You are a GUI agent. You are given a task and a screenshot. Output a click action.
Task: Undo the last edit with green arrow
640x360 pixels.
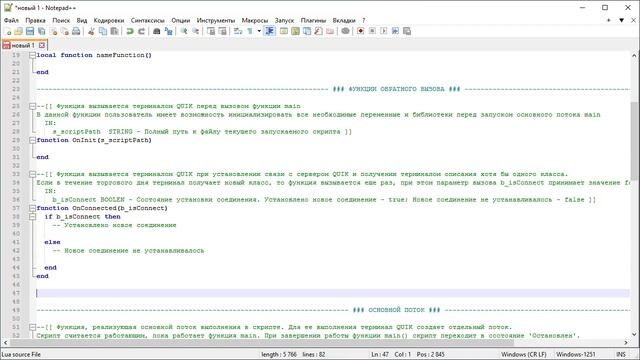[130, 31]
